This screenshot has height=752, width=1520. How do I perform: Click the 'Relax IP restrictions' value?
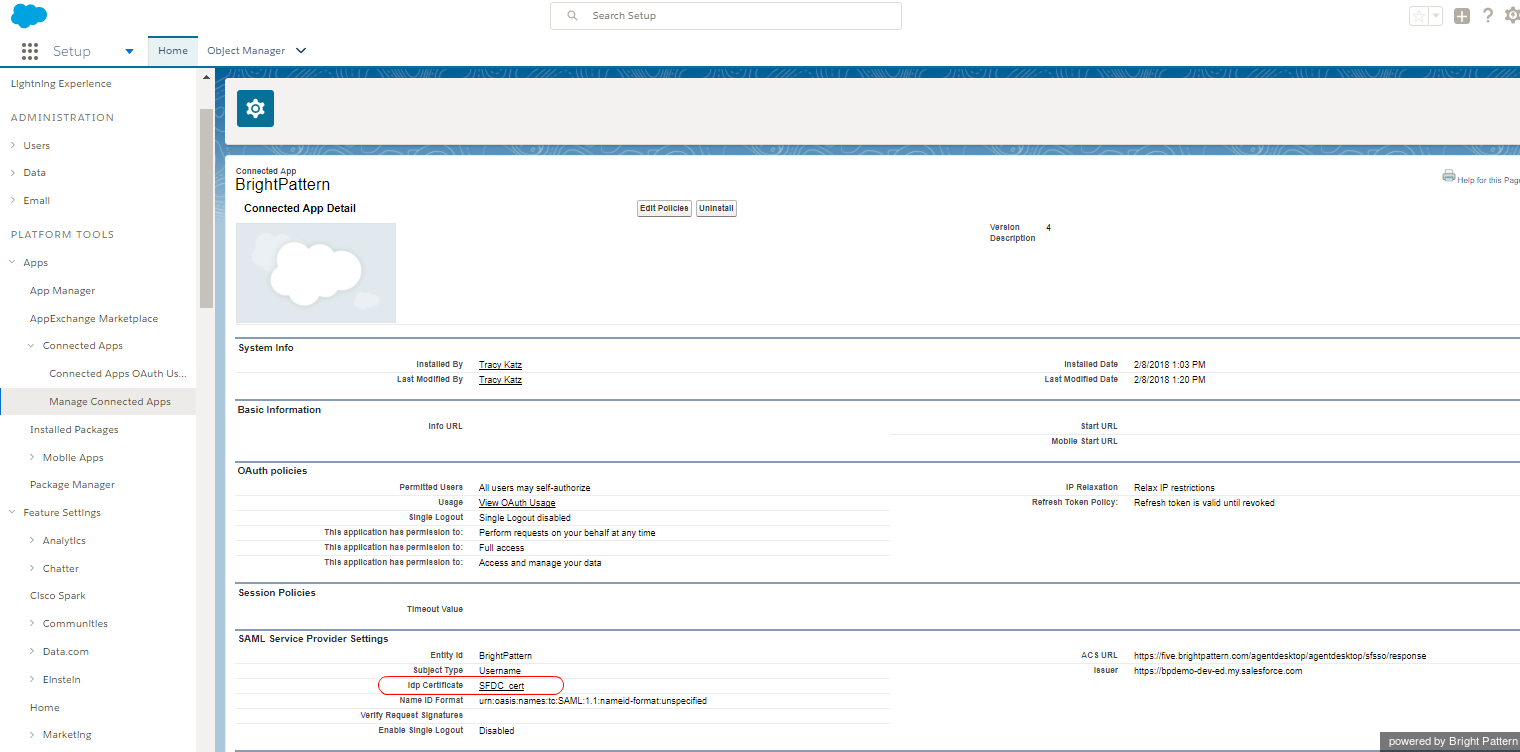coord(1174,488)
